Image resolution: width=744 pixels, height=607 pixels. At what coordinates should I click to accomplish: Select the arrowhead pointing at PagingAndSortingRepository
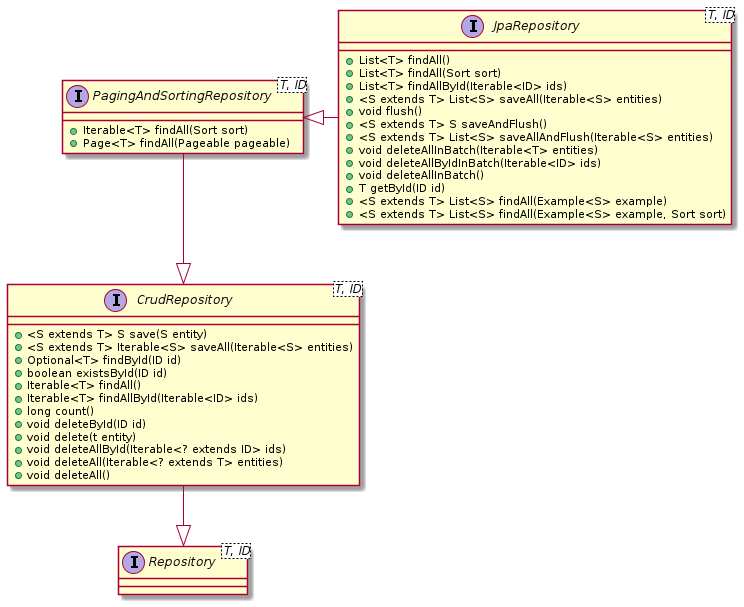[313, 117]
